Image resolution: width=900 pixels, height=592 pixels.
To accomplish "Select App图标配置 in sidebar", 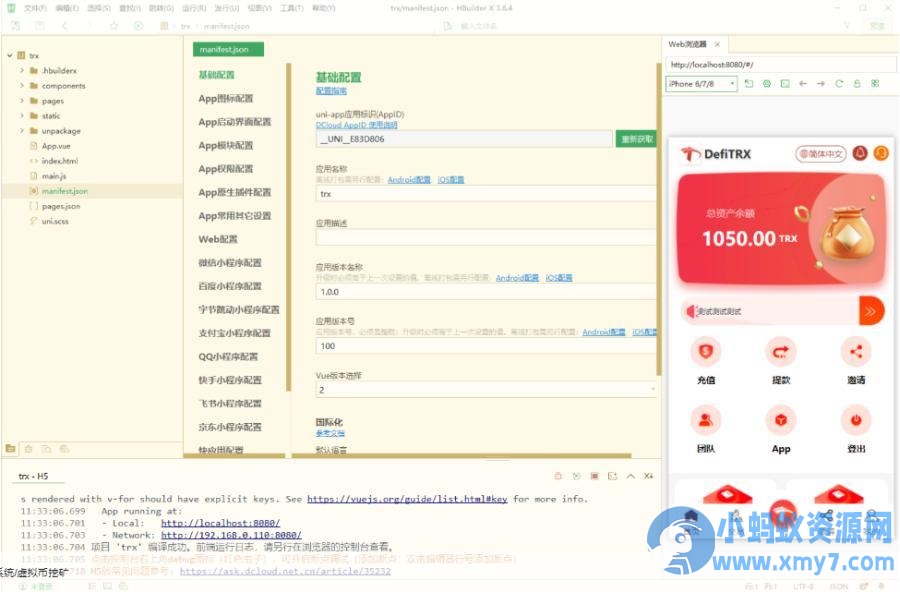I will tap(226, 98).
